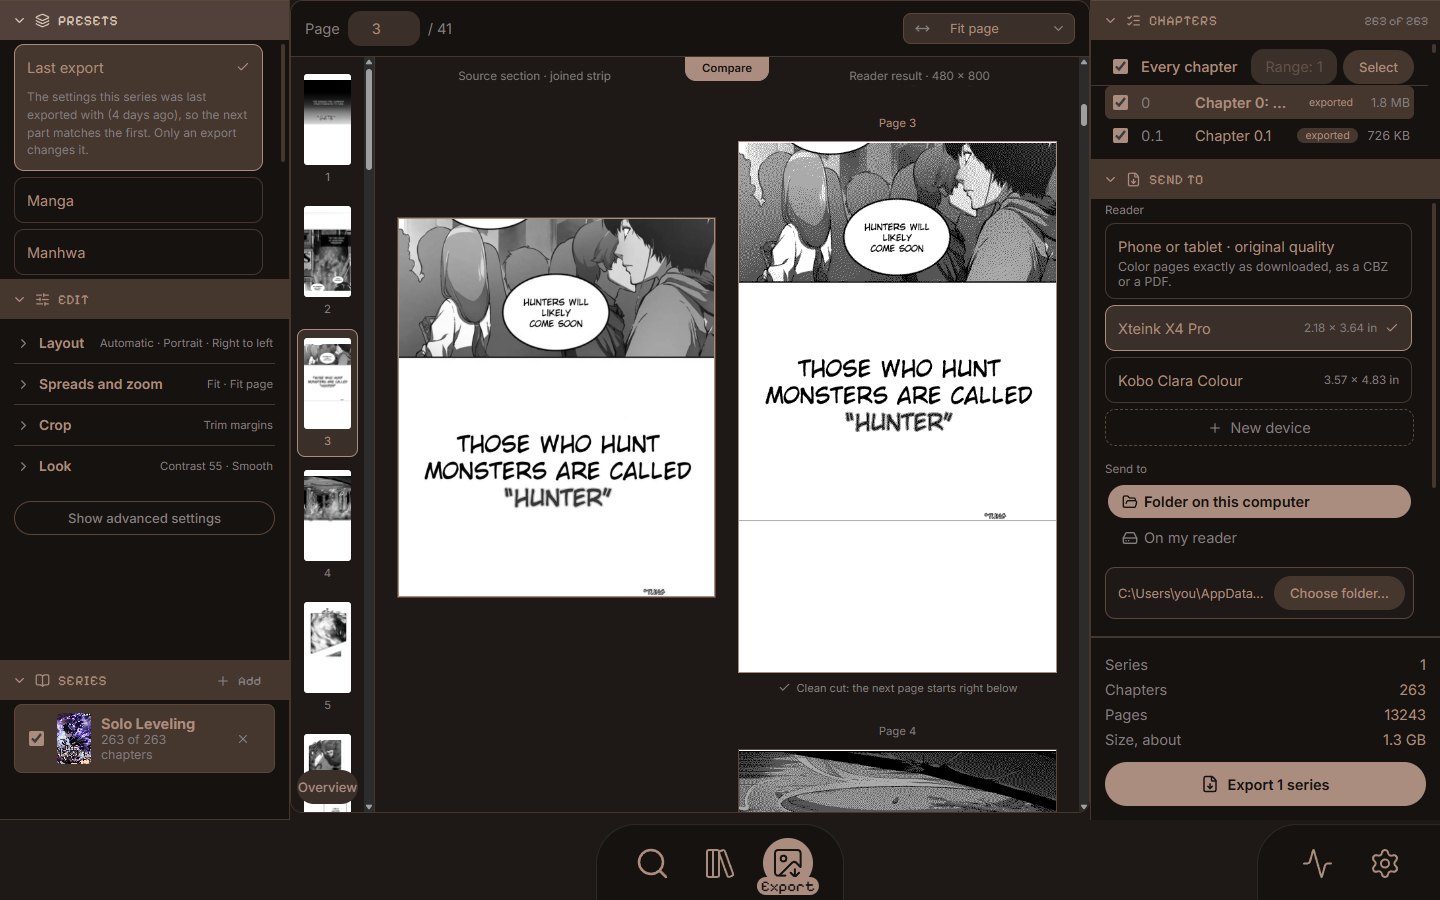The width and height of the screenshot is (1440, 900).
Task: Open the activity pulse icon
Action: (x=1317, y=863)
